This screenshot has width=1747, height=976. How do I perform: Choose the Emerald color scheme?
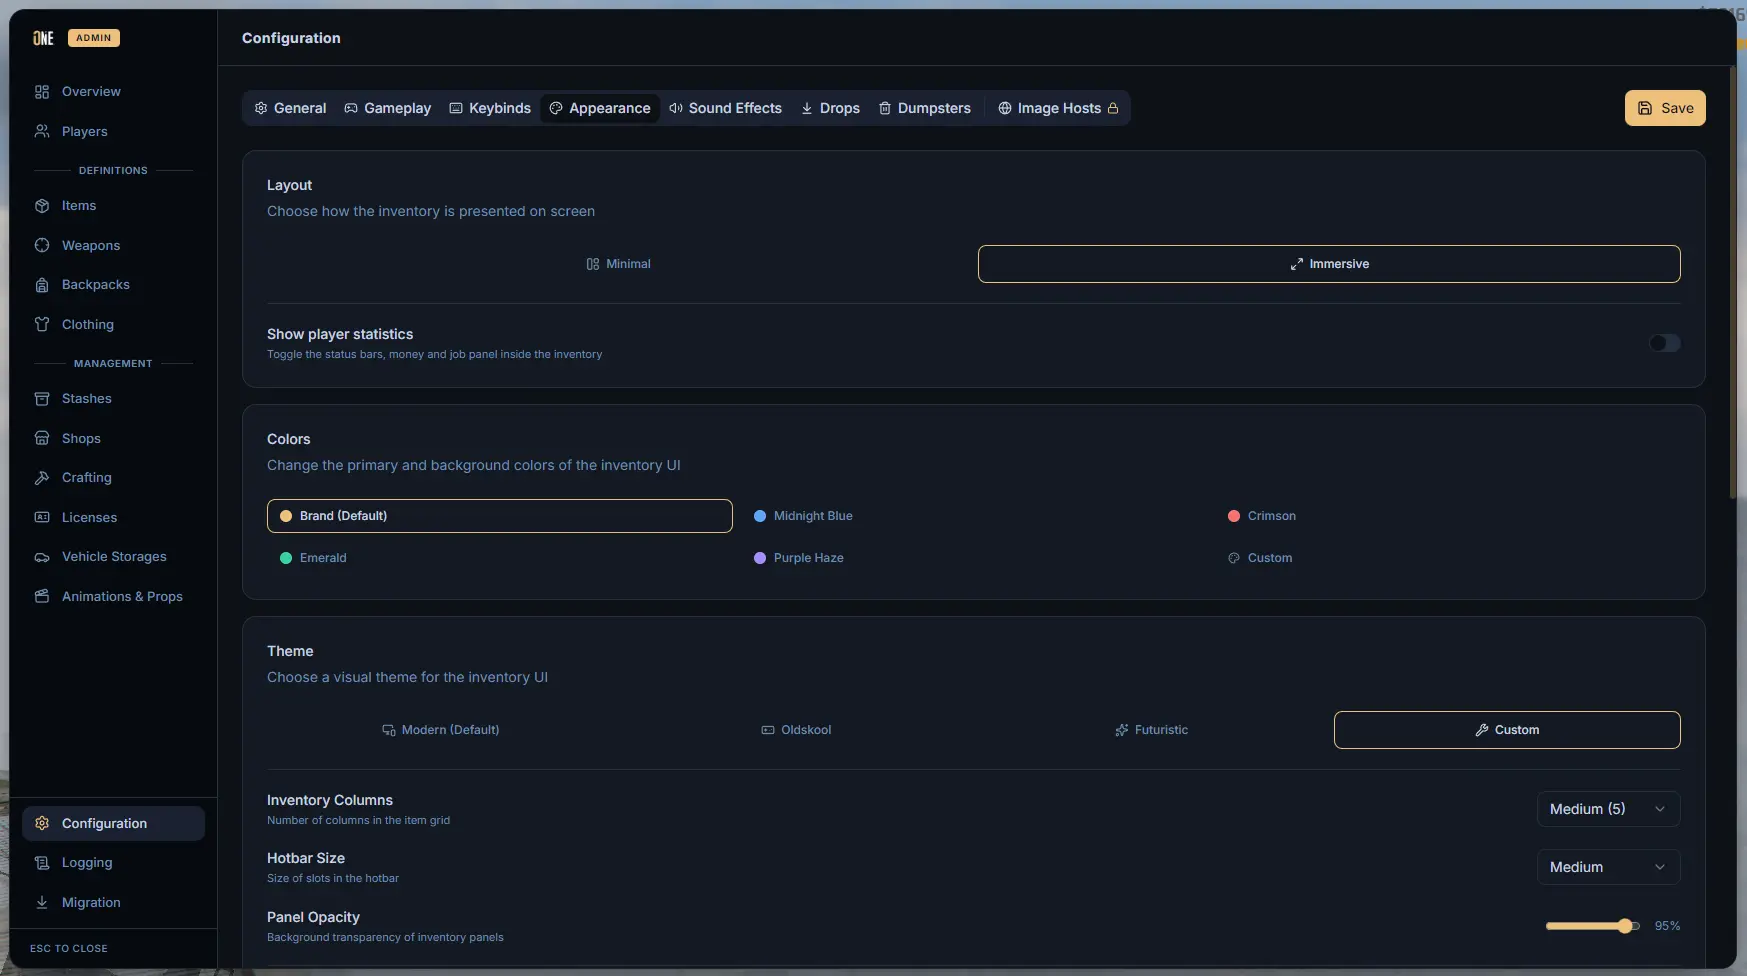(x=500, y=558)
